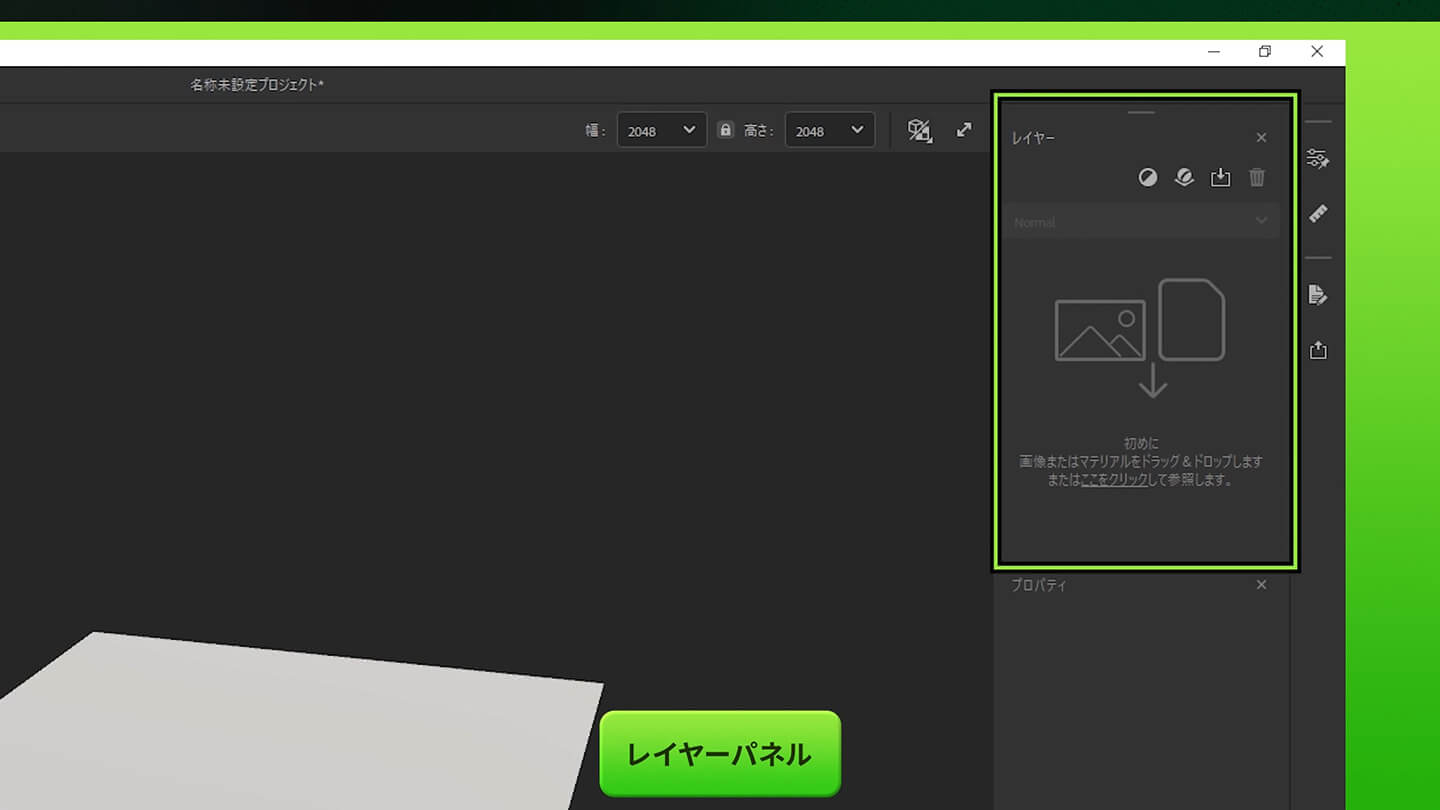This screenshot has height=810, width=1440.
Task: Add a filter using the half-circle icon
Action: (1148, 178)
